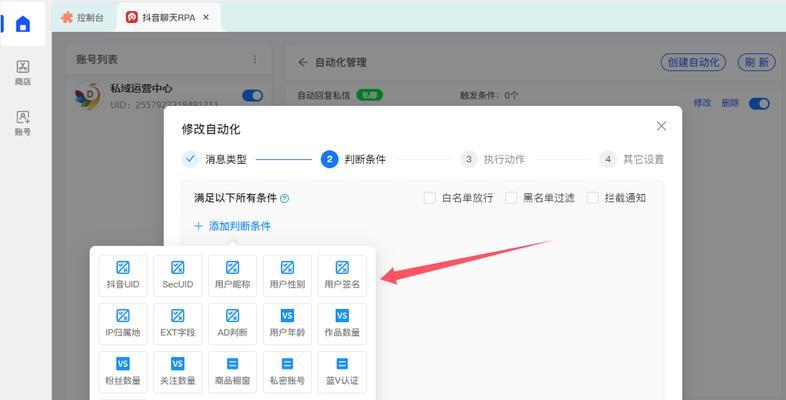Select the 私域运营中心 account avatar
Screen dimensions: 786x400
[x=88, y=96]
